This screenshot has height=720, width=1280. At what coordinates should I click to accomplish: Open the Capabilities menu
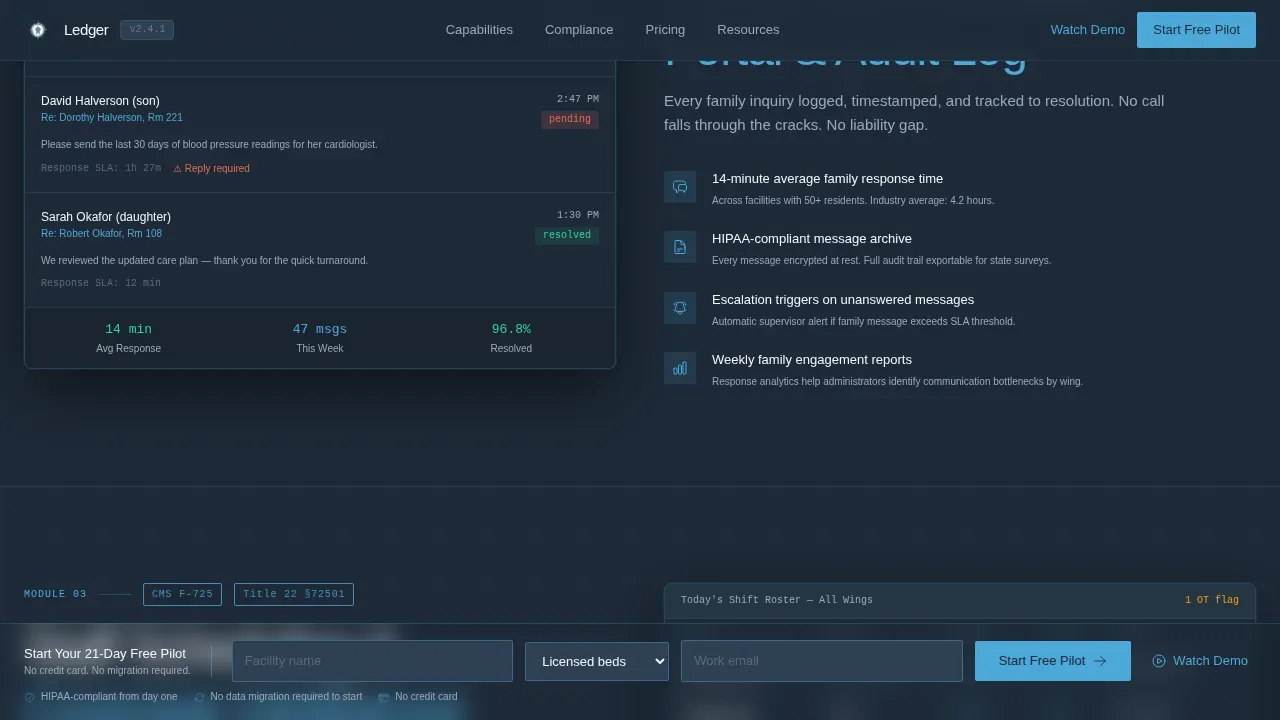(x=479, y=30)
